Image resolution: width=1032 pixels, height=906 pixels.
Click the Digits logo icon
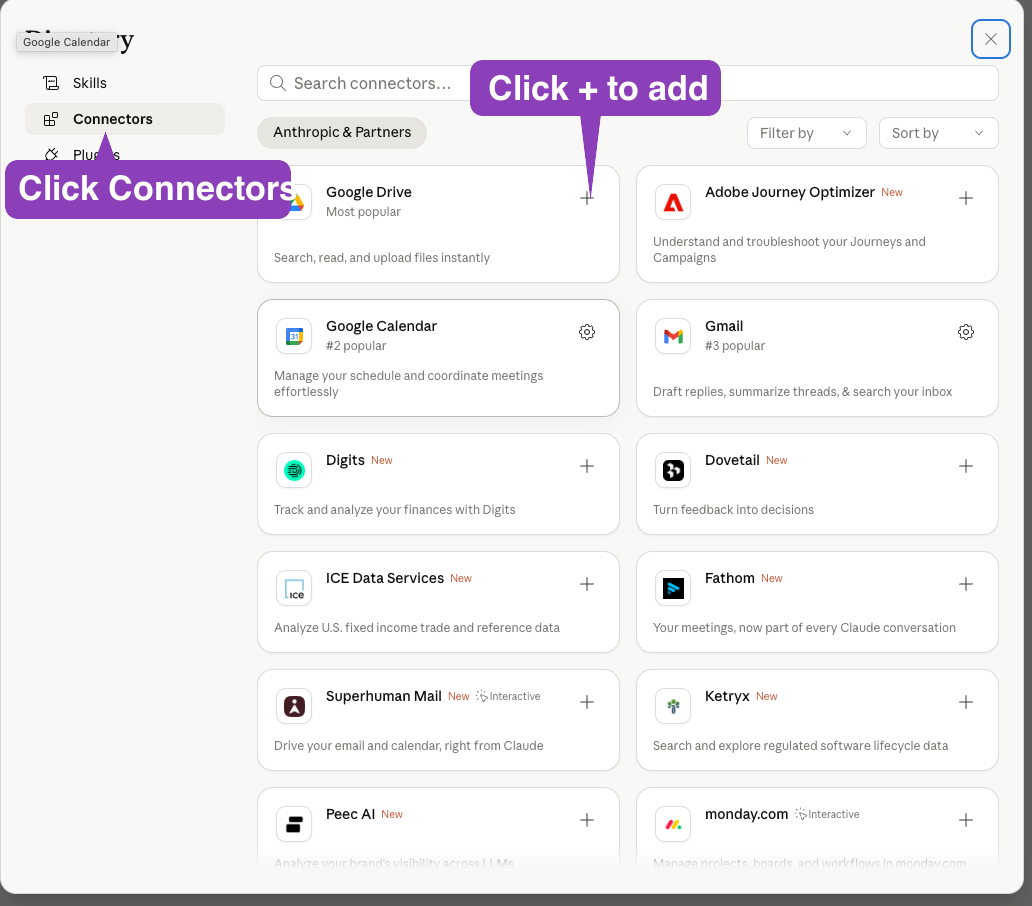coord(294,470)
